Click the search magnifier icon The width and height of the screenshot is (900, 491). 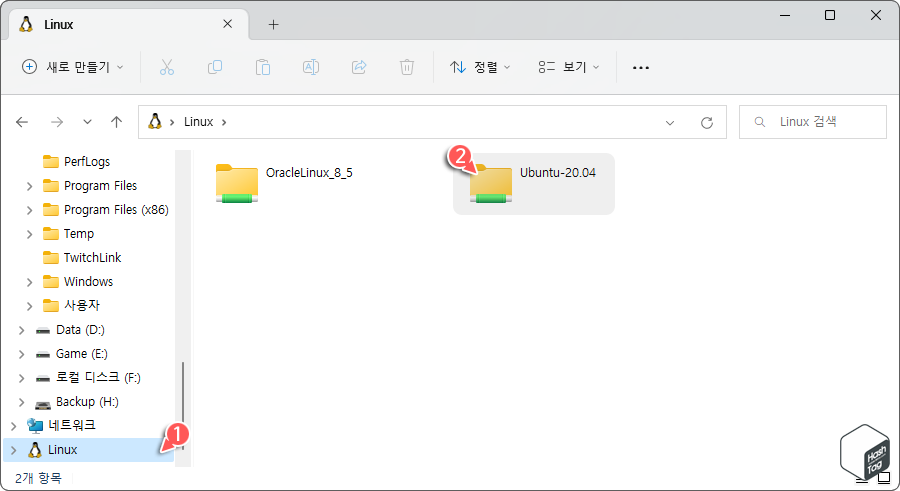coord(759,122)
